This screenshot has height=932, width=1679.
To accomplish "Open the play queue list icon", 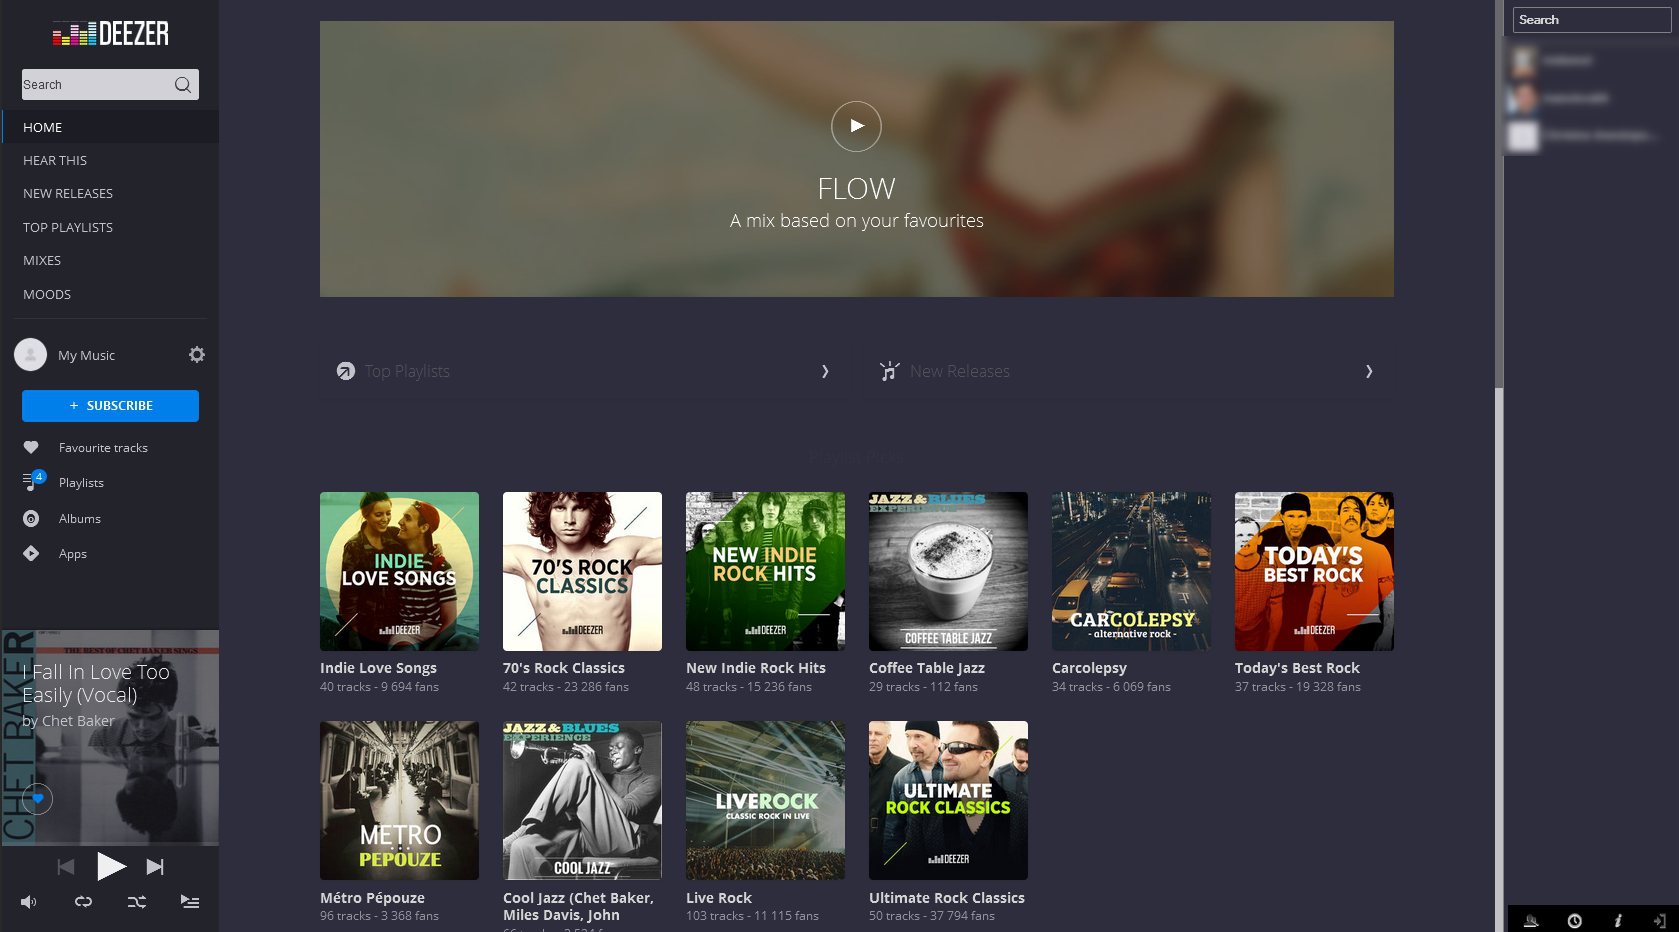I will click(190, 902).
